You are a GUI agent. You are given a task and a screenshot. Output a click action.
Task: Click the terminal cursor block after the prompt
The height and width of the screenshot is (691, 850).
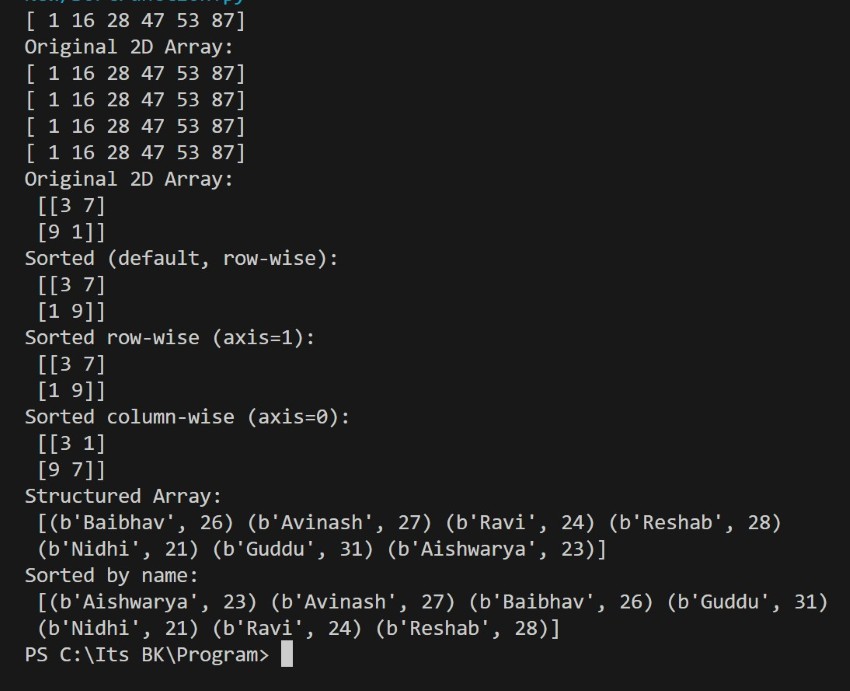[x=287, y=654]
